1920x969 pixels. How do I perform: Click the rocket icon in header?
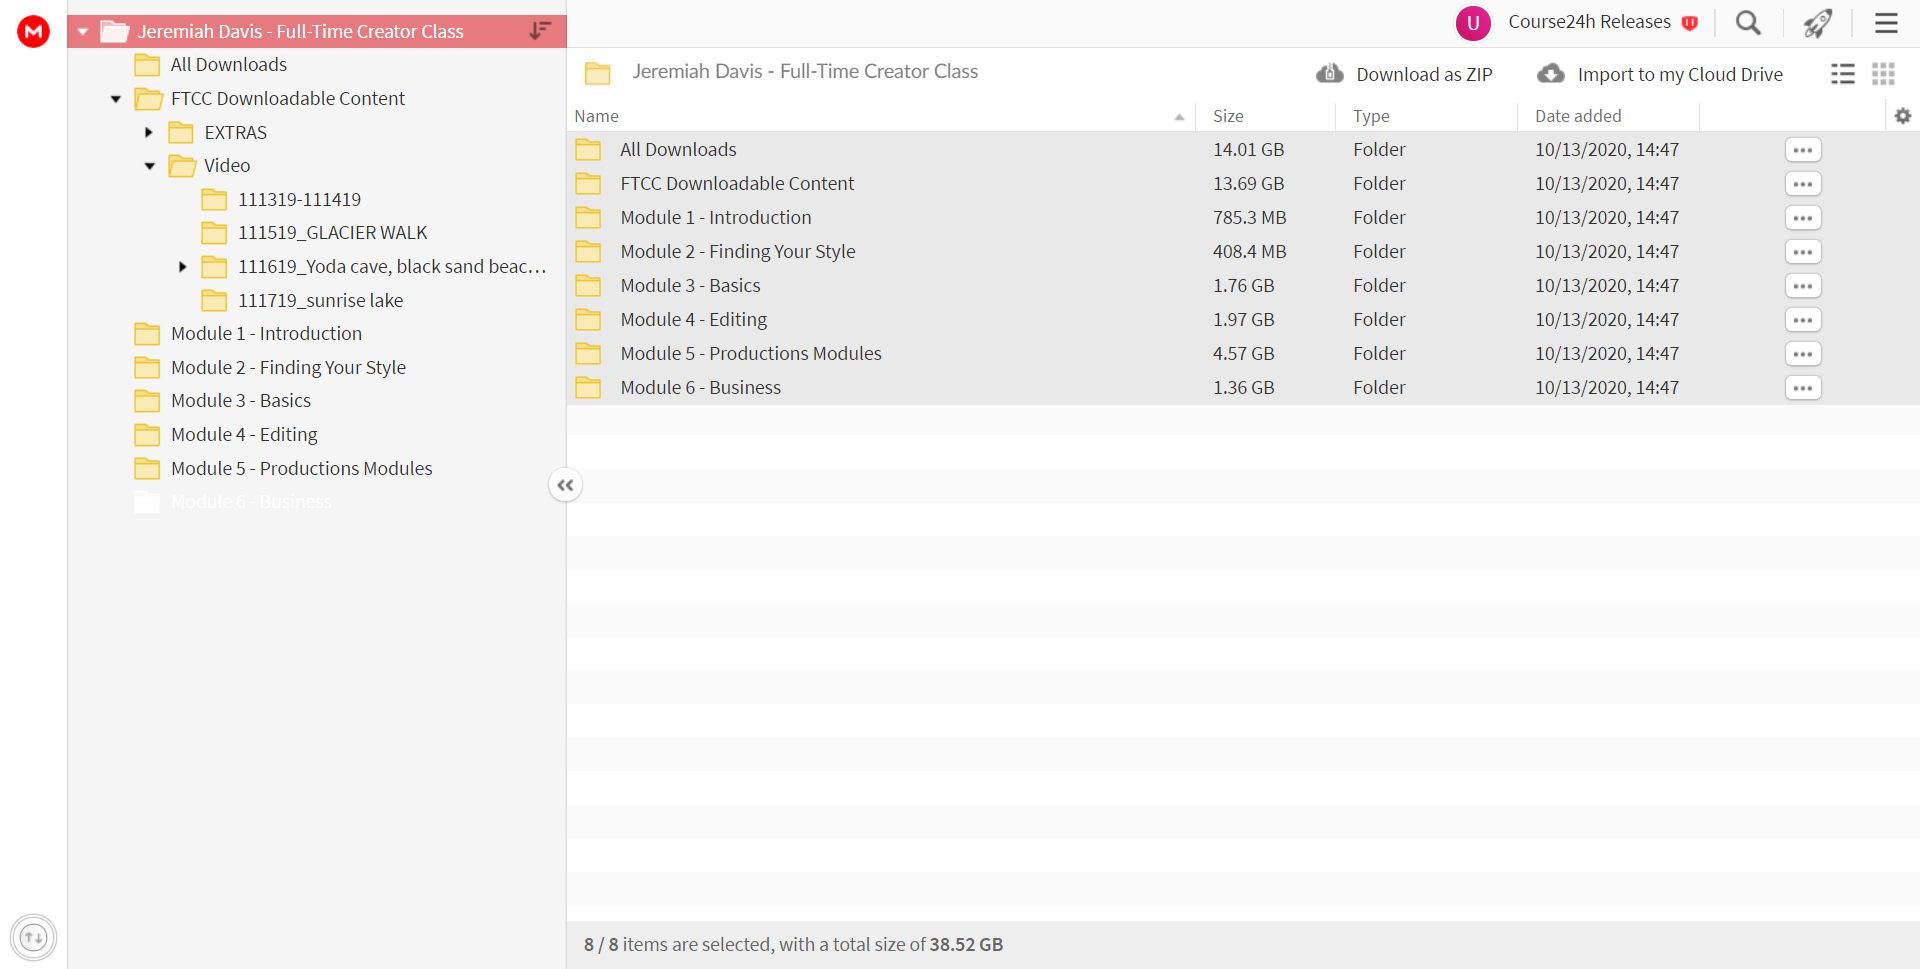tap(1817, 23)
